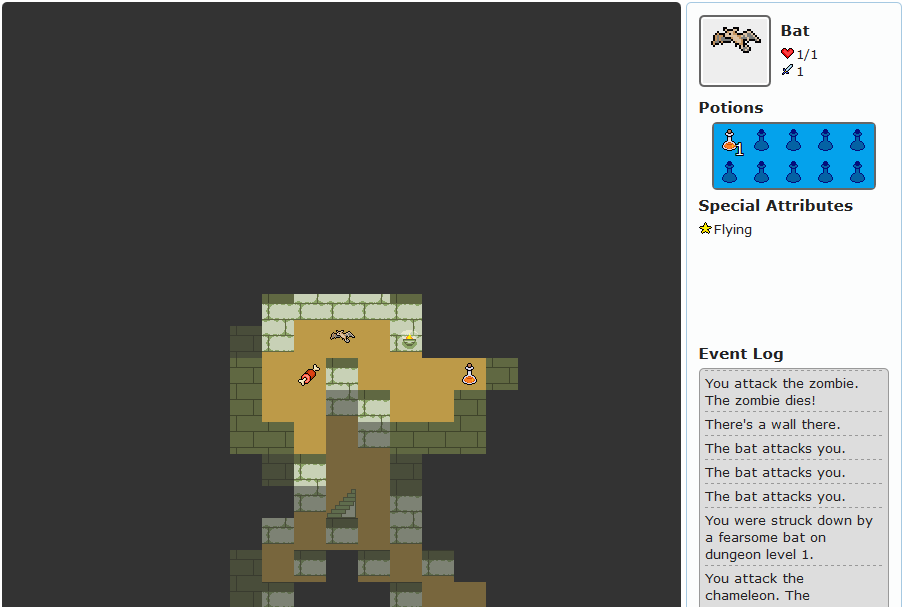Viewport: 906px width, 607px height.
Task: Click the orange potion on the dungeon floor
Action: (469, 375)
